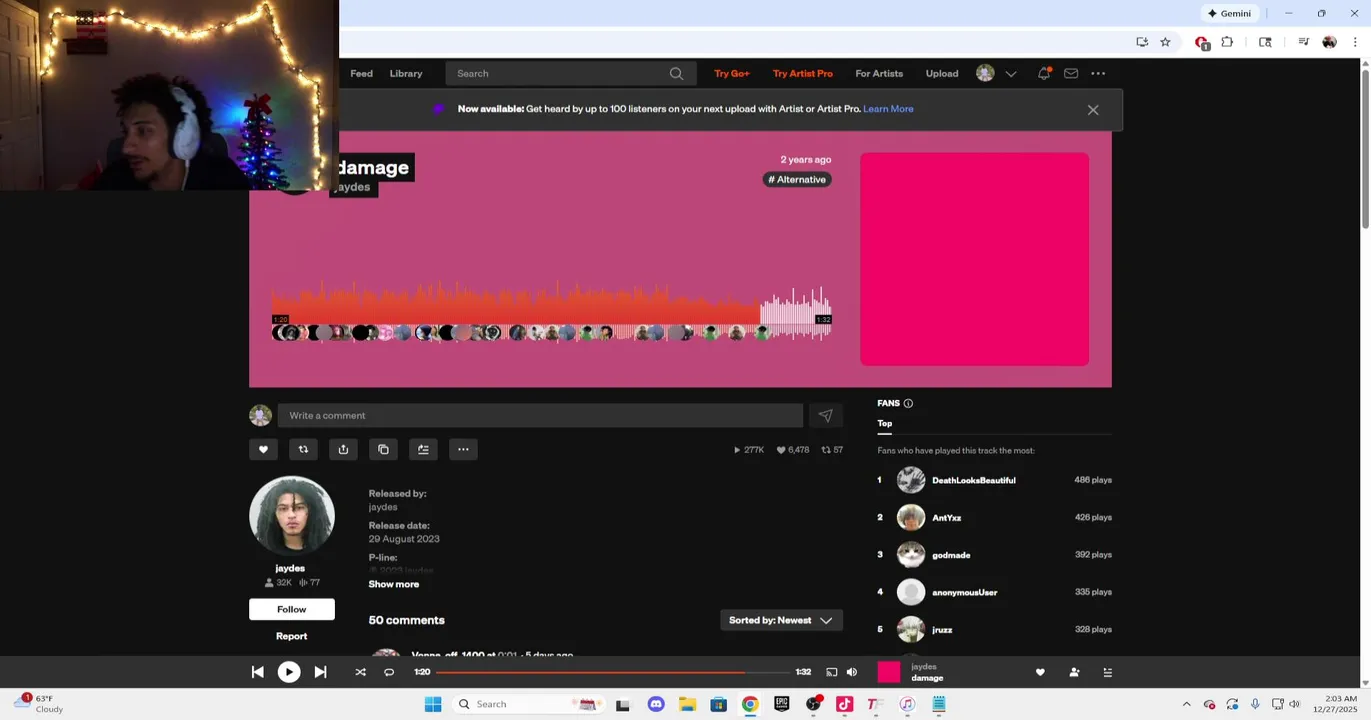1371x720 pixels.
Task: Open FANS info icon
Action: point(908,403)
